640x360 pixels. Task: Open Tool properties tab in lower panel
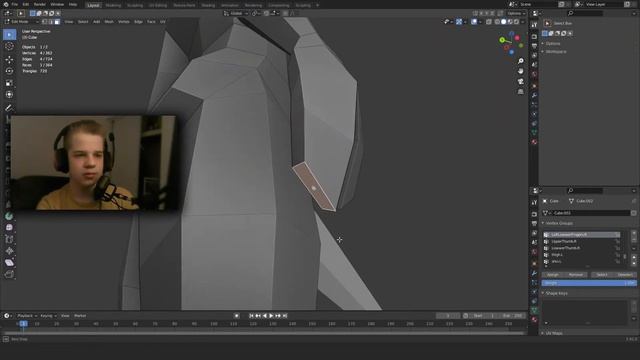[534, 202]
